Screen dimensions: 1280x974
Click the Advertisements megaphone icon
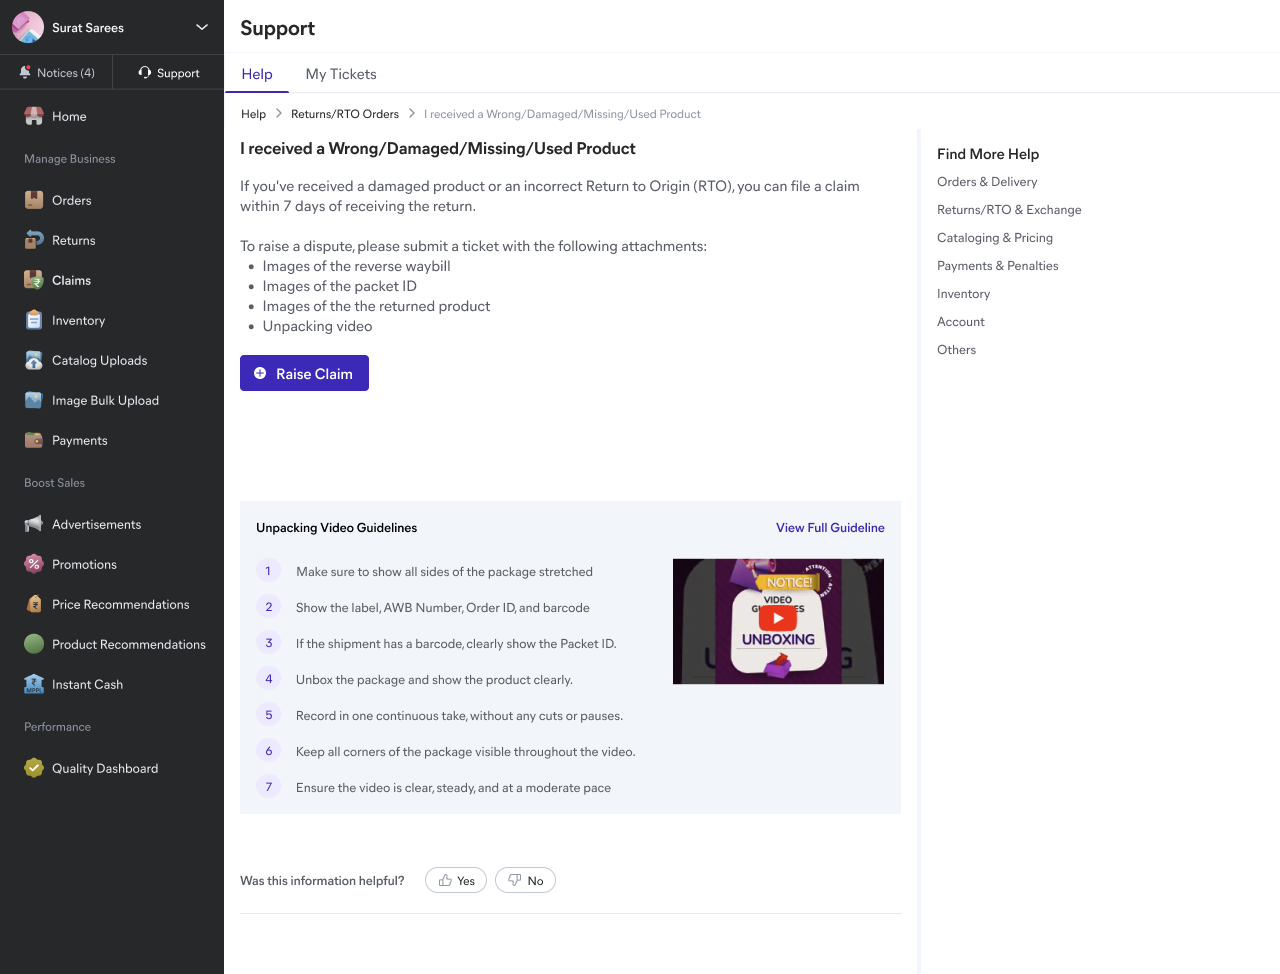click(x=34, y=524)
